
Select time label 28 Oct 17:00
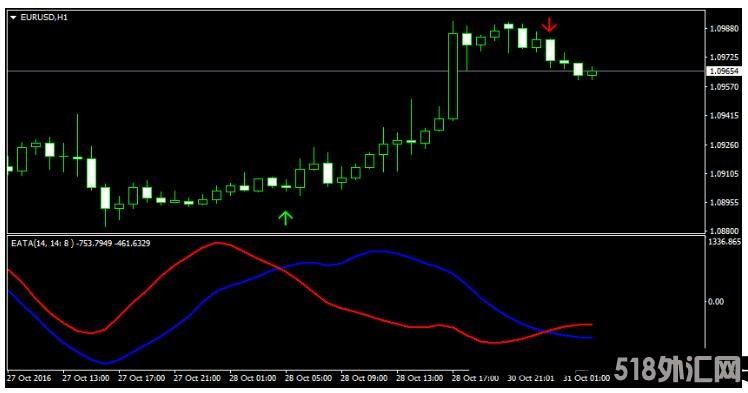tap(475, 378)
